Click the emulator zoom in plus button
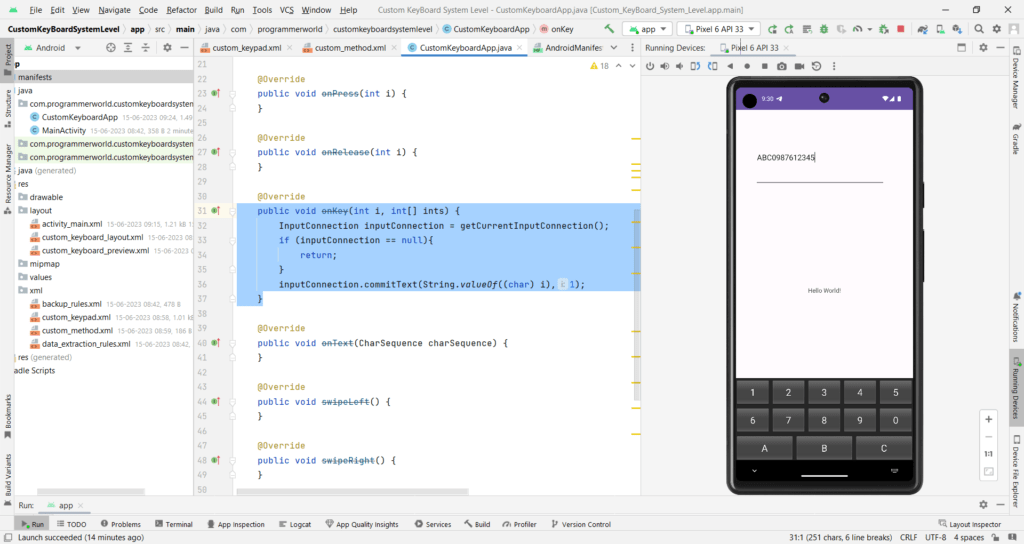Screen dimensions: 1024x544 [988, 419]
